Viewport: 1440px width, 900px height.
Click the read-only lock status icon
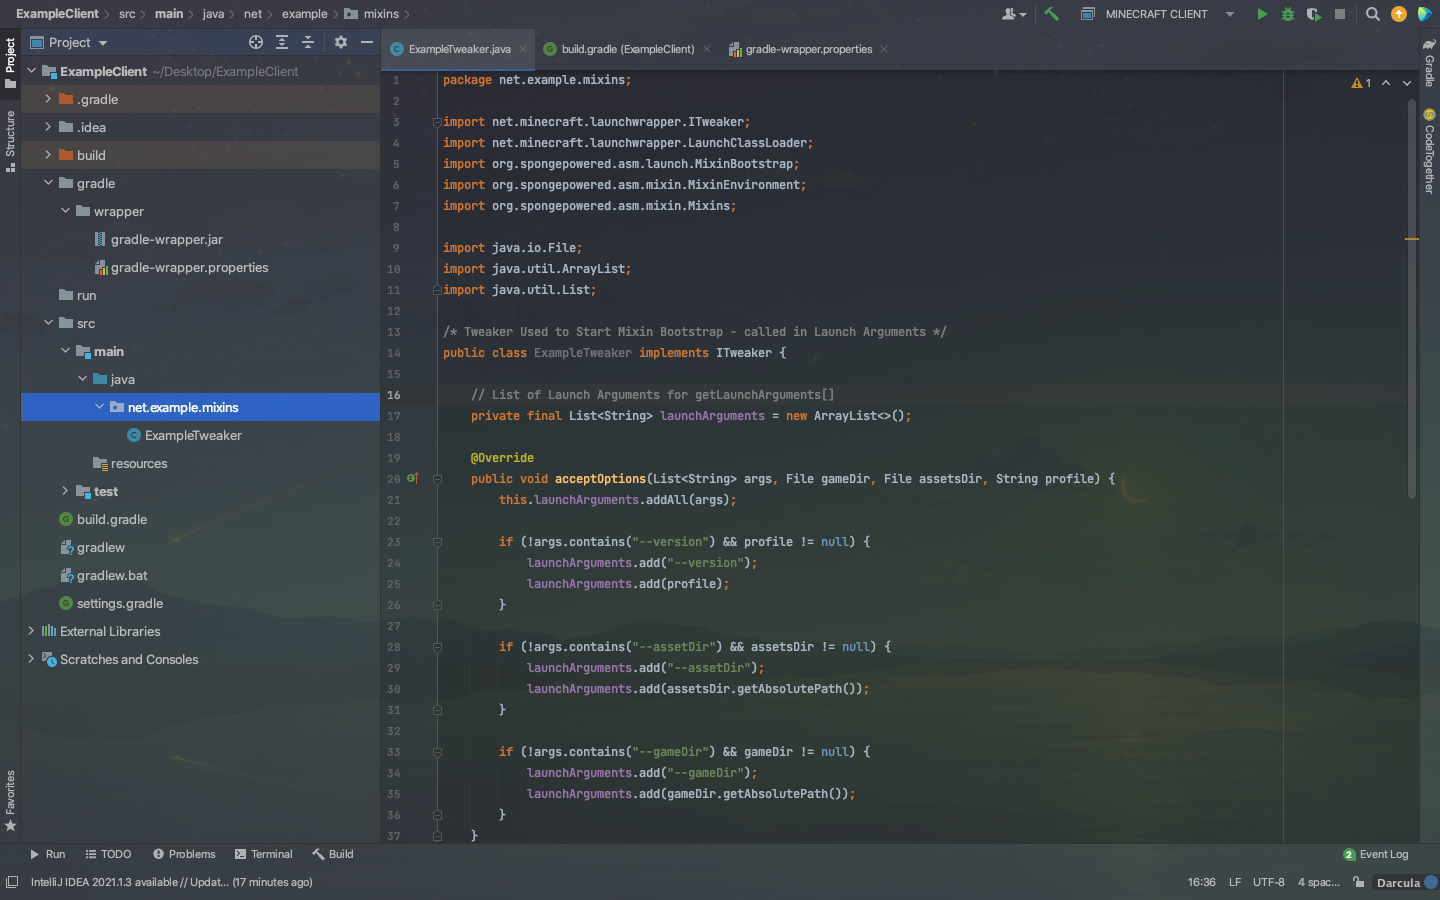coord(1358,882)
